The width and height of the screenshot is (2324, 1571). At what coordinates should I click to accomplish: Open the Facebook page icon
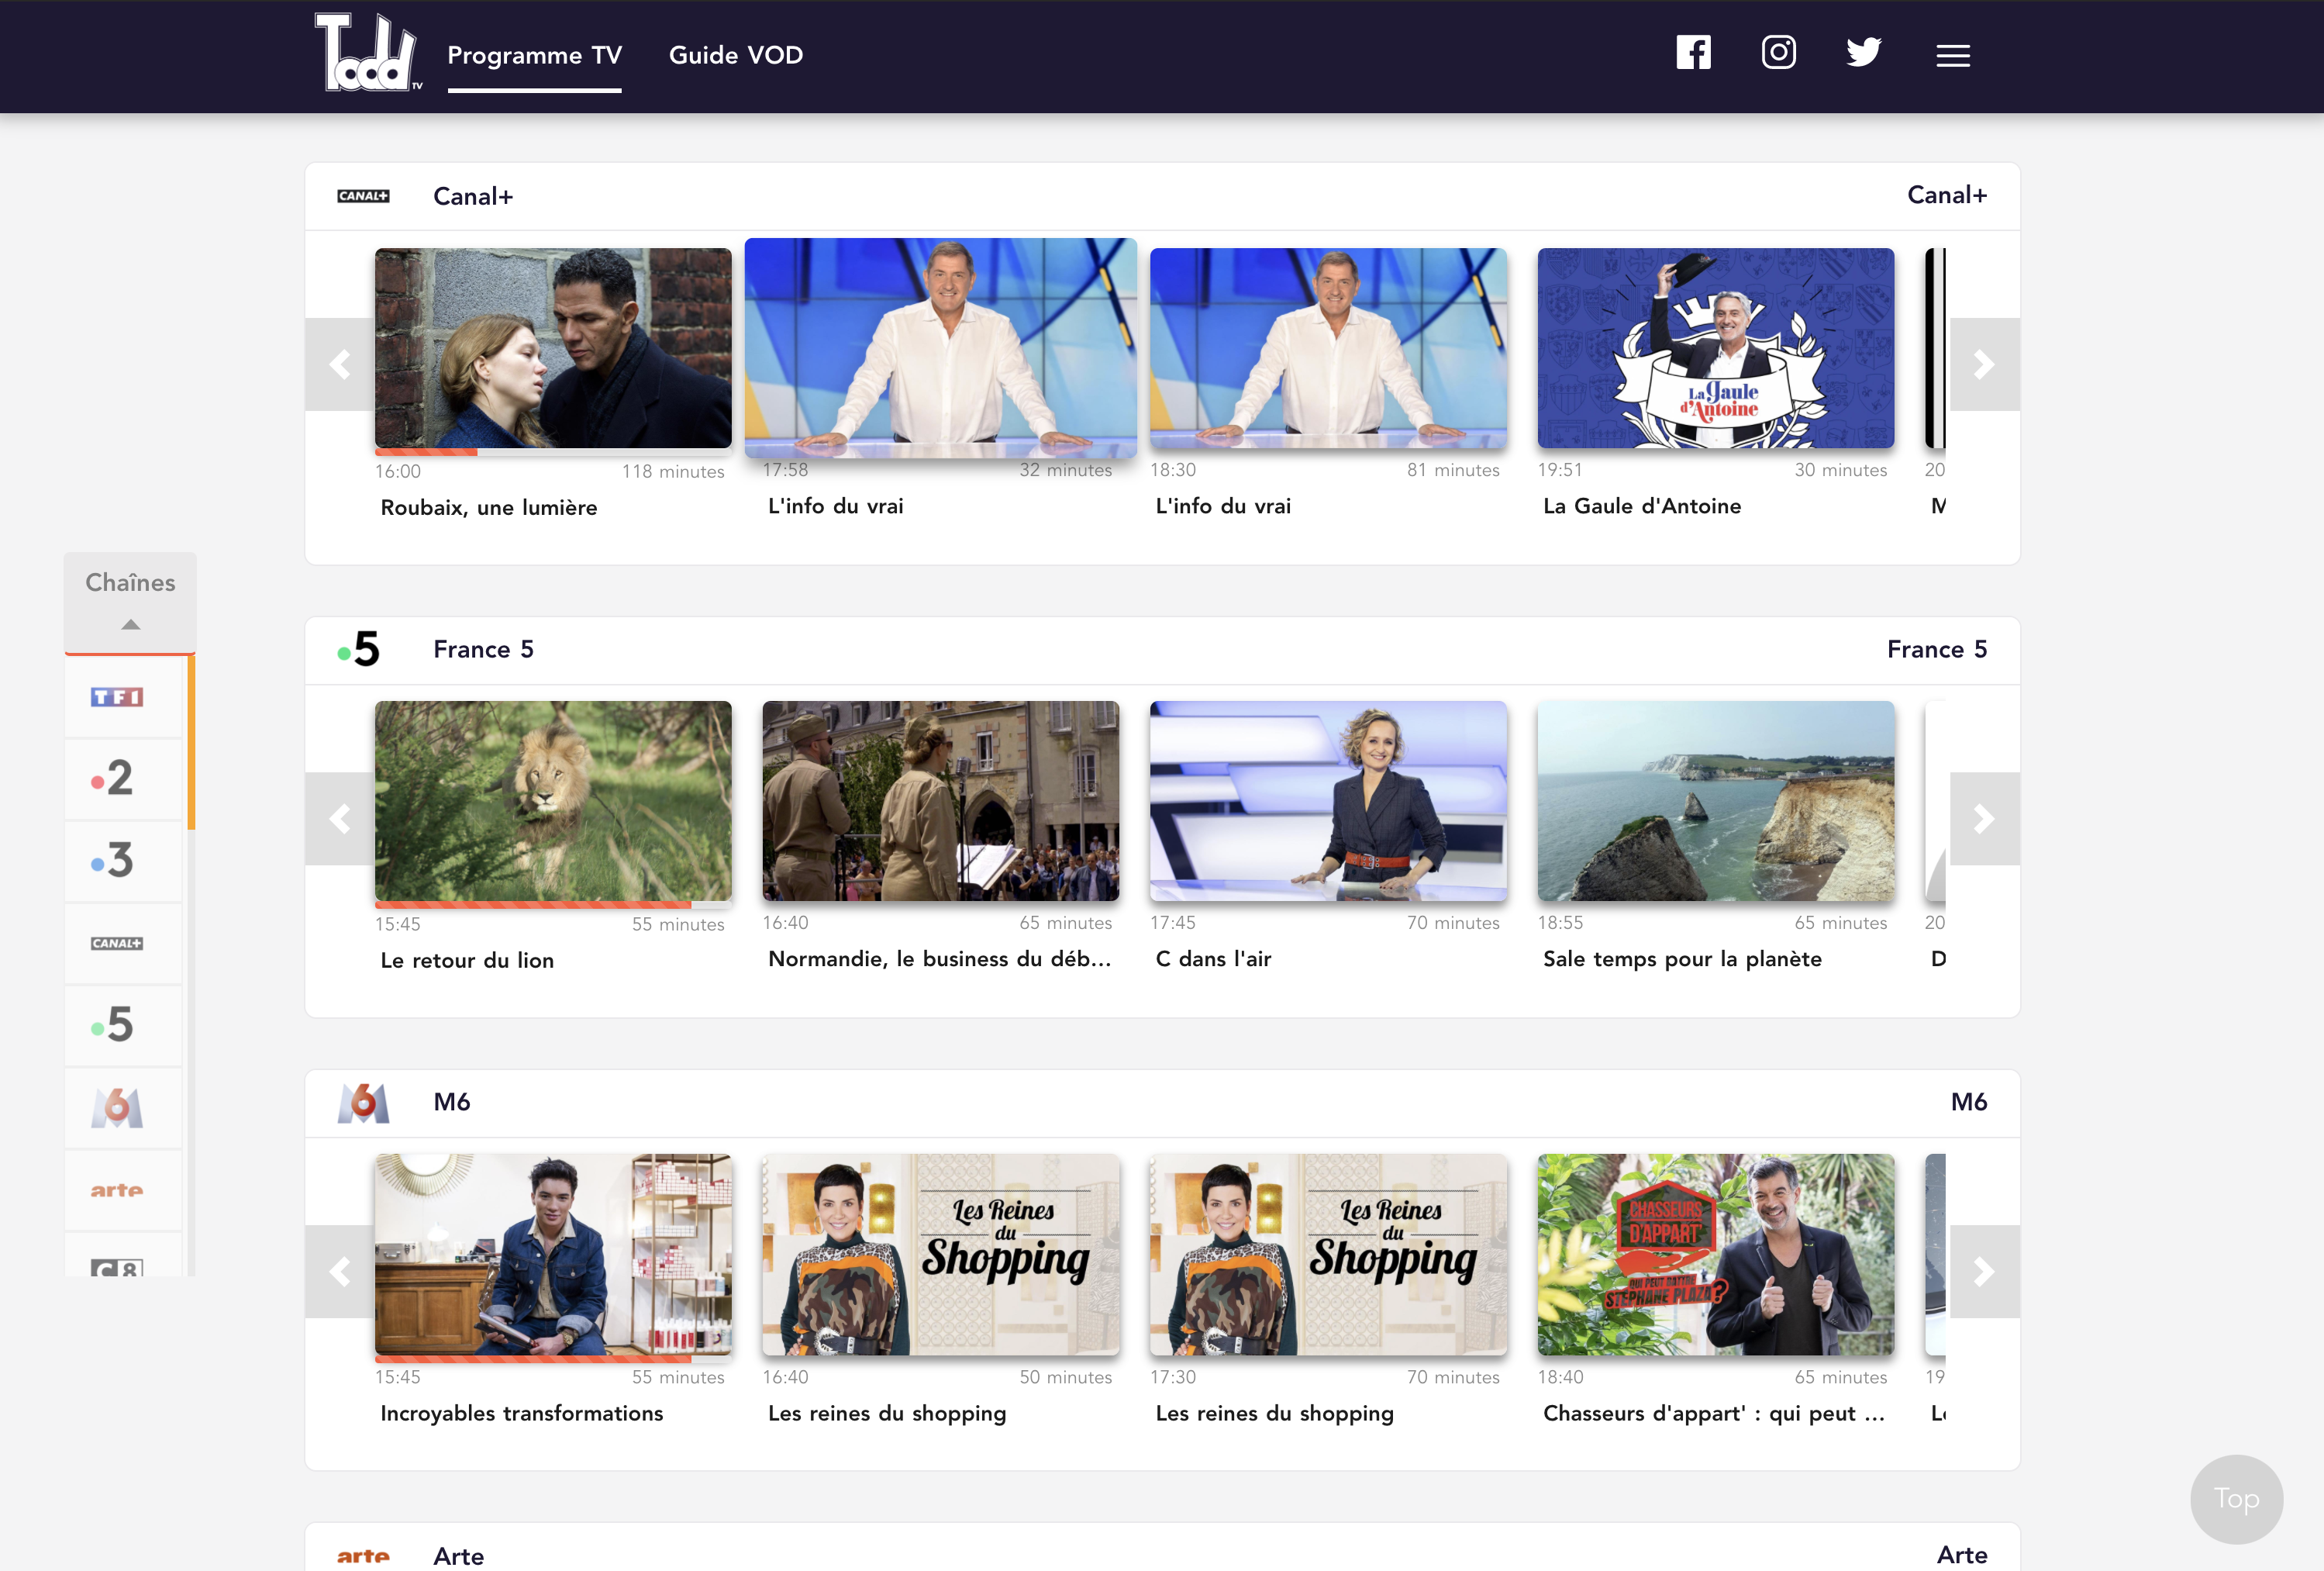[x=1693, y=53]
